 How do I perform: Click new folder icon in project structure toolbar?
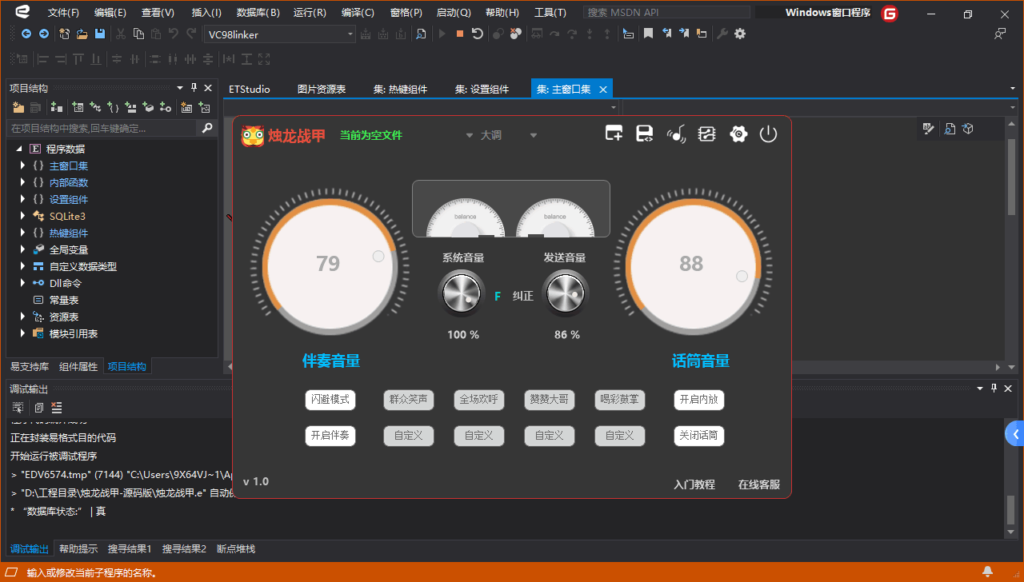click(x=18, y=108)
